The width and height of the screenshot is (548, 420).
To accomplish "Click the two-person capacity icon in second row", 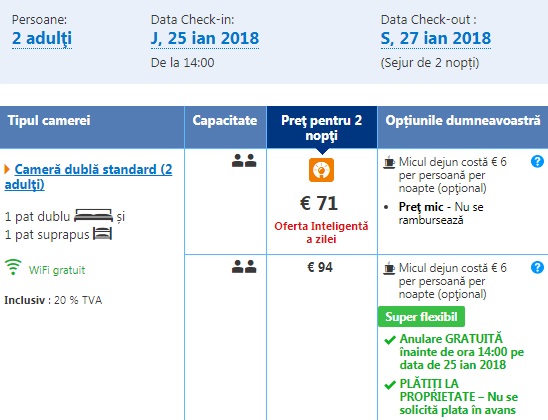I will [x=244, y=267].
